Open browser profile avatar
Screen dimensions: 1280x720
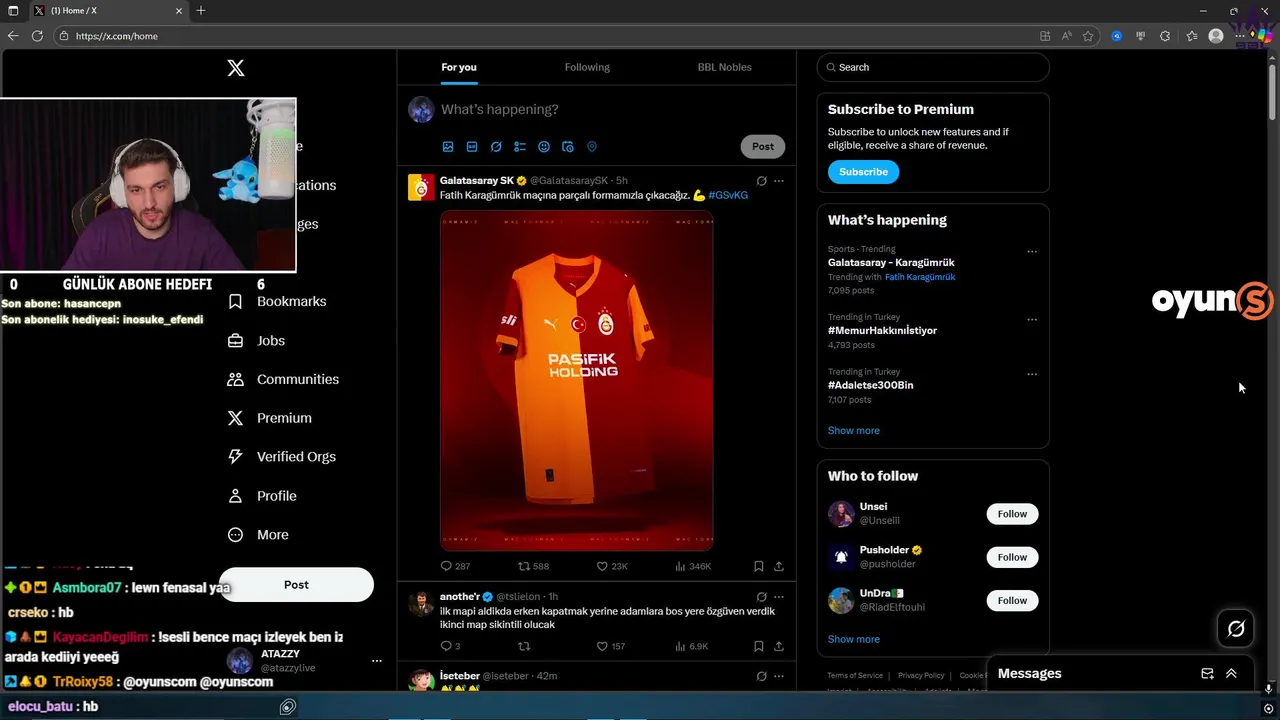click(1216, 36)
